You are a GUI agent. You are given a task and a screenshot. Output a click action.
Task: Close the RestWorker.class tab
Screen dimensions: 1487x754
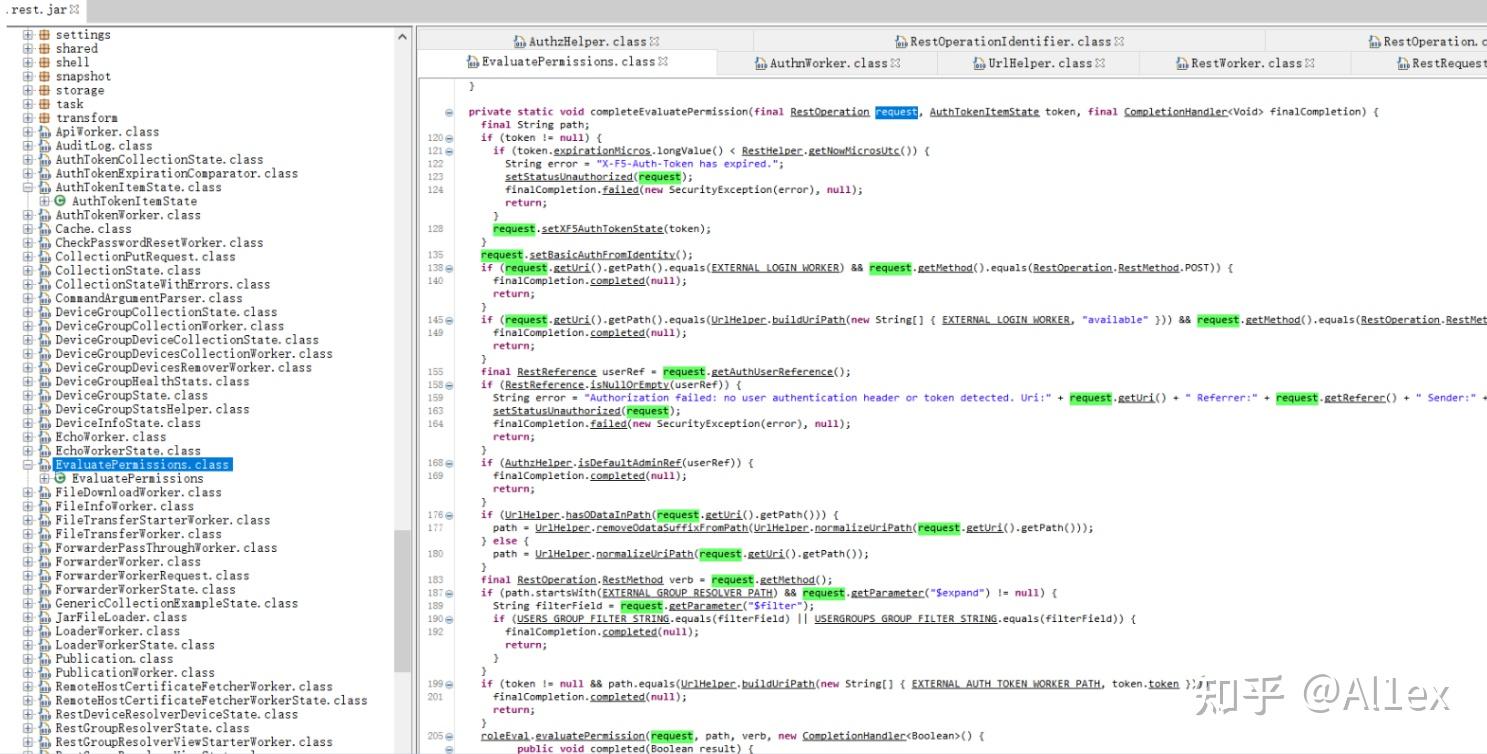pyautogui.click(x=1310, y=63)
